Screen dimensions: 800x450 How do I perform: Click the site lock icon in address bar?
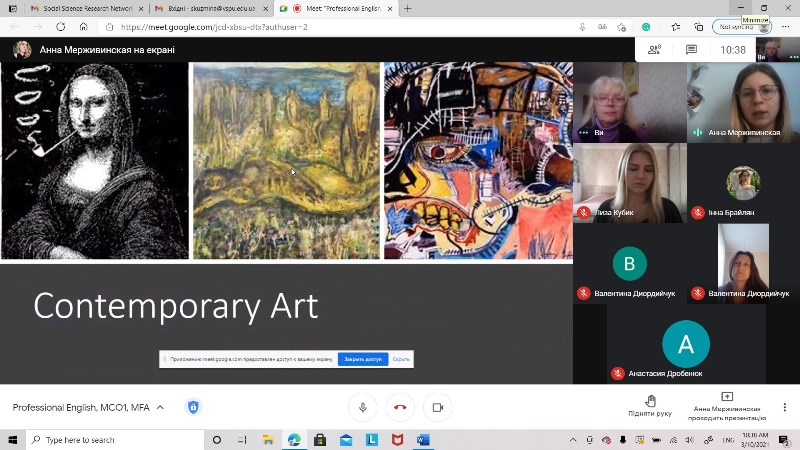109,27
